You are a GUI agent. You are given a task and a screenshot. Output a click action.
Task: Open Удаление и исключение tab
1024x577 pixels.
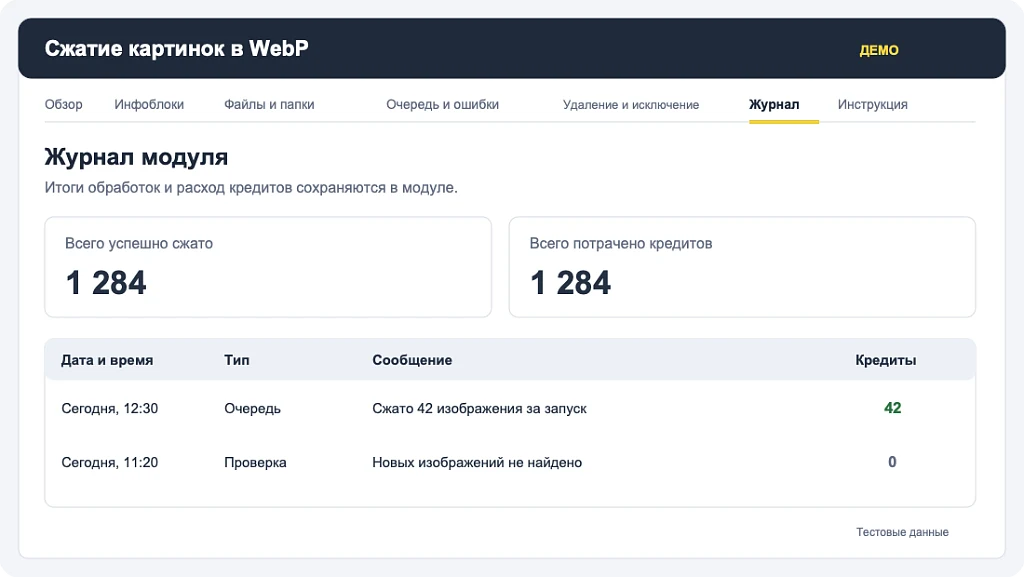631,104
